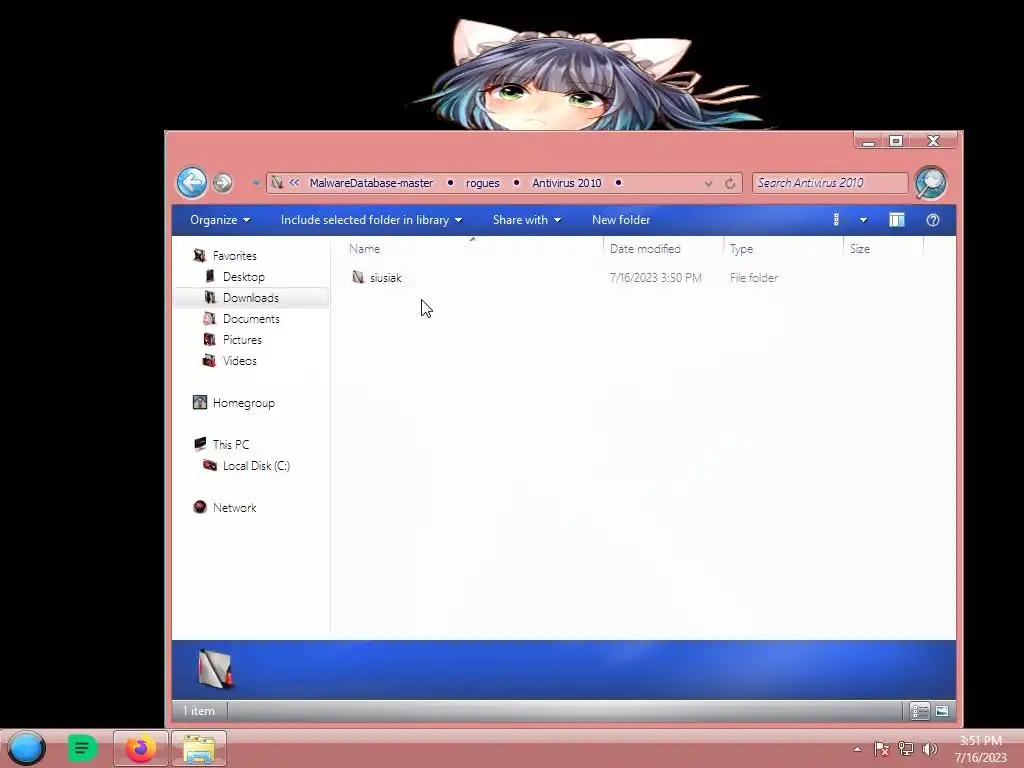The image size is (1024, 768).
Task: Click the grey Forward arrow button
Action: click(223, 183)
